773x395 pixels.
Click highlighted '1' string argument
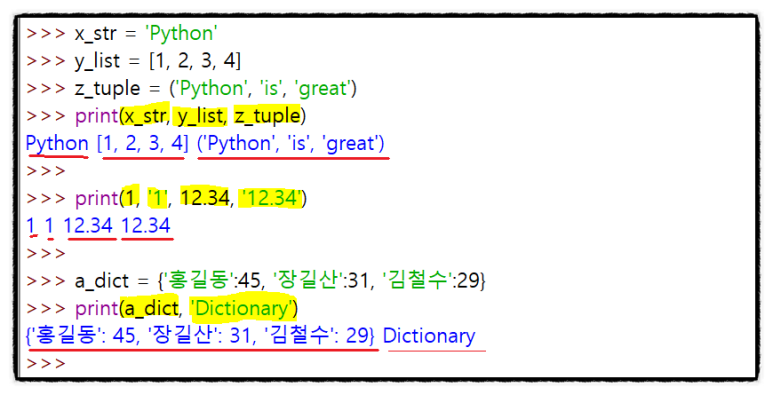click(158, 198)
